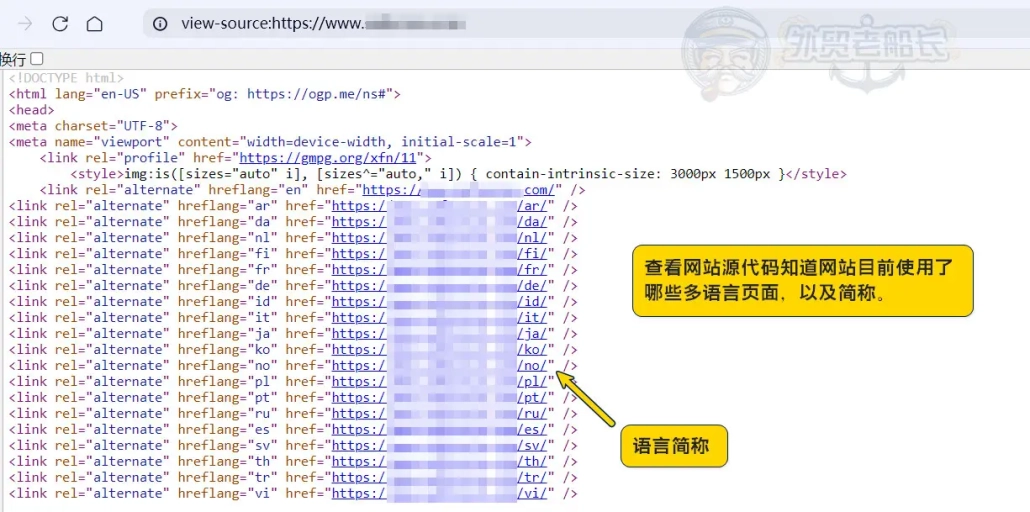Image resolution: width=1030 pixels, height=512 pixels.
Task: Click the meta charset="UTF-8" line
Action: pos(93,126)
